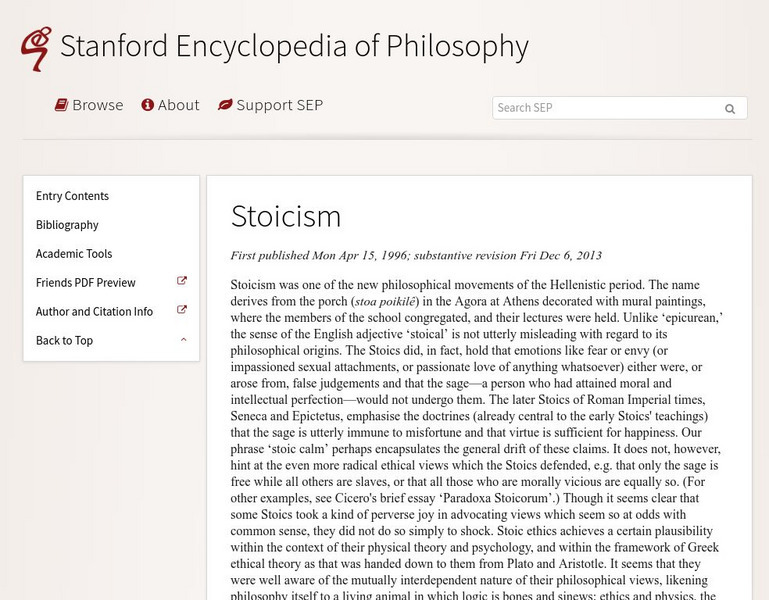The width and height of the screenshot is (769, 600).
Task: Click the About info icon
Action: point(148,105)
